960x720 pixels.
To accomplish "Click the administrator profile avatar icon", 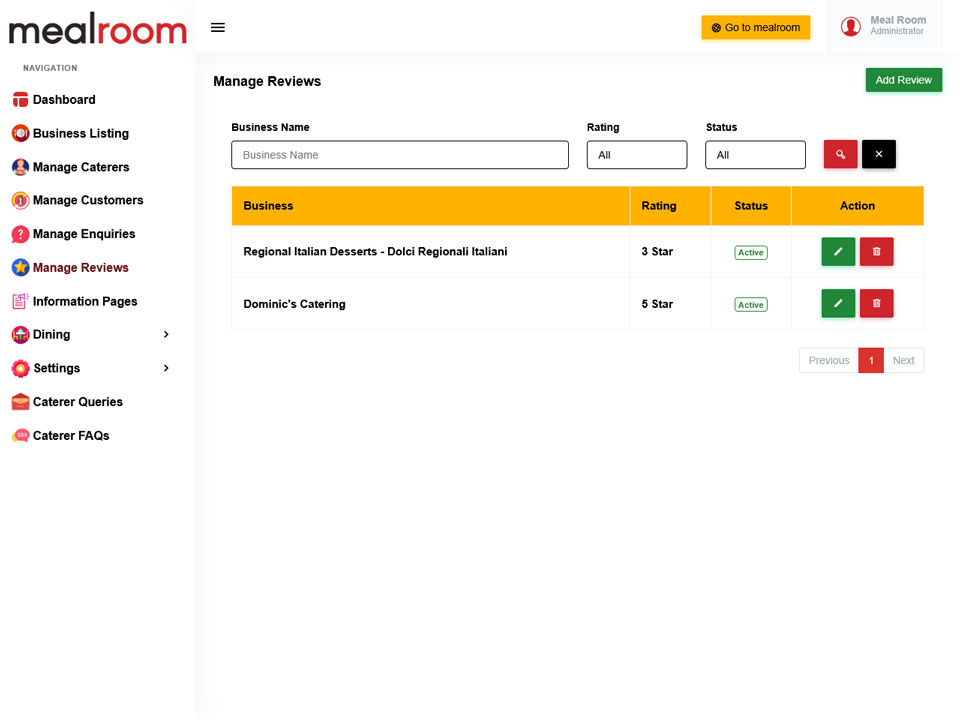I will coord(850,26).
